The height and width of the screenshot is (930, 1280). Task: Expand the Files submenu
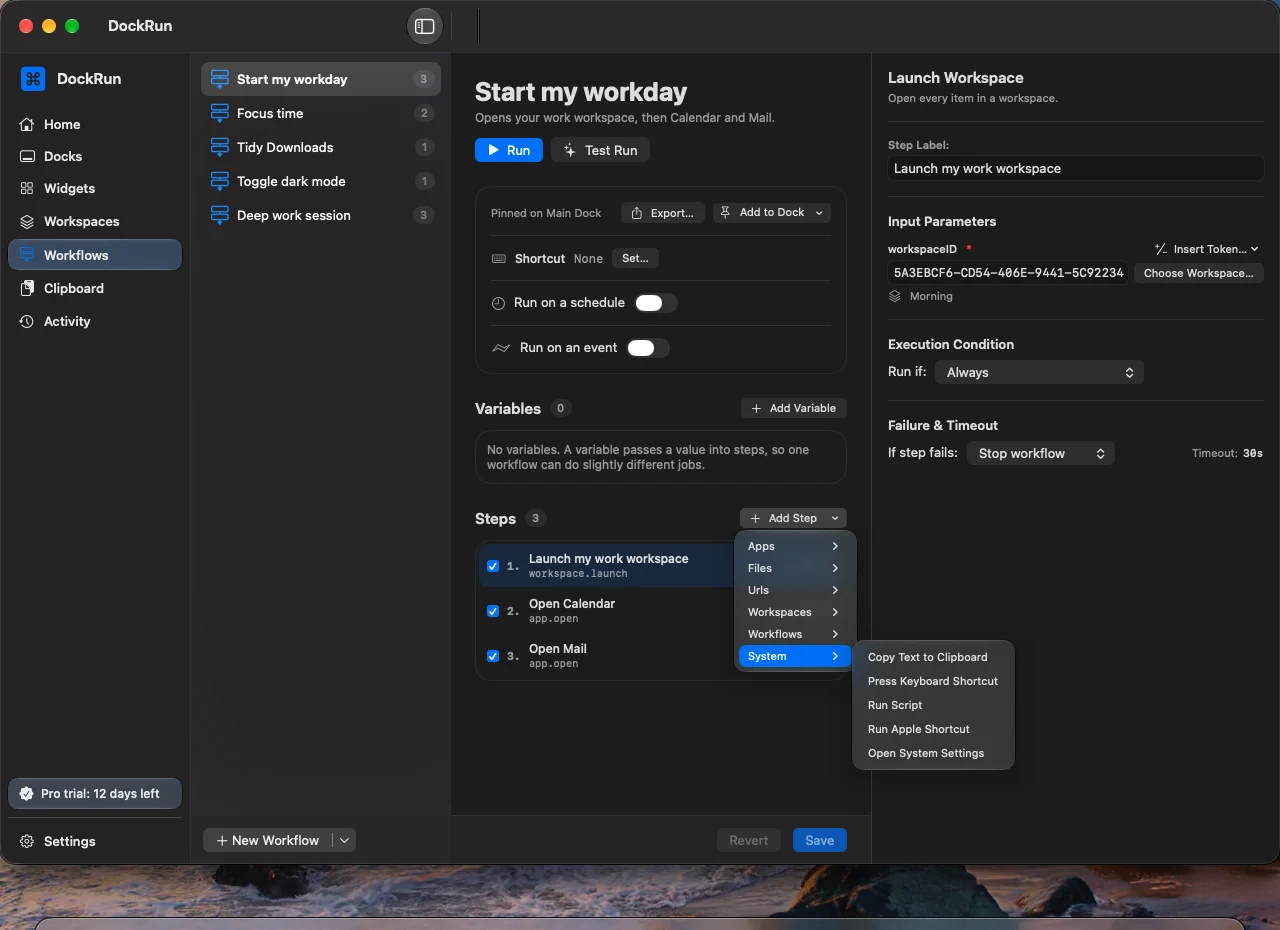click(794, 568)
